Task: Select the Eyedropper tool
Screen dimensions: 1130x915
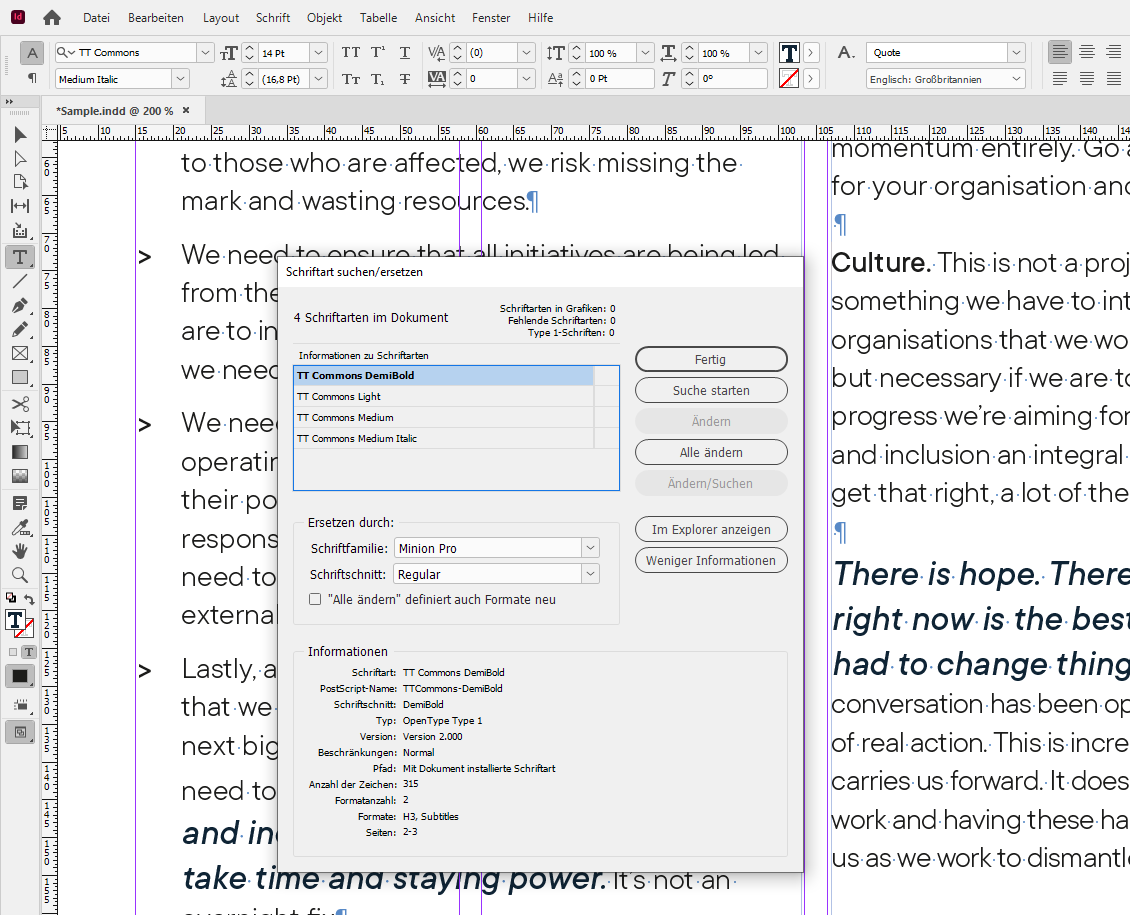Action: point(20,525)
